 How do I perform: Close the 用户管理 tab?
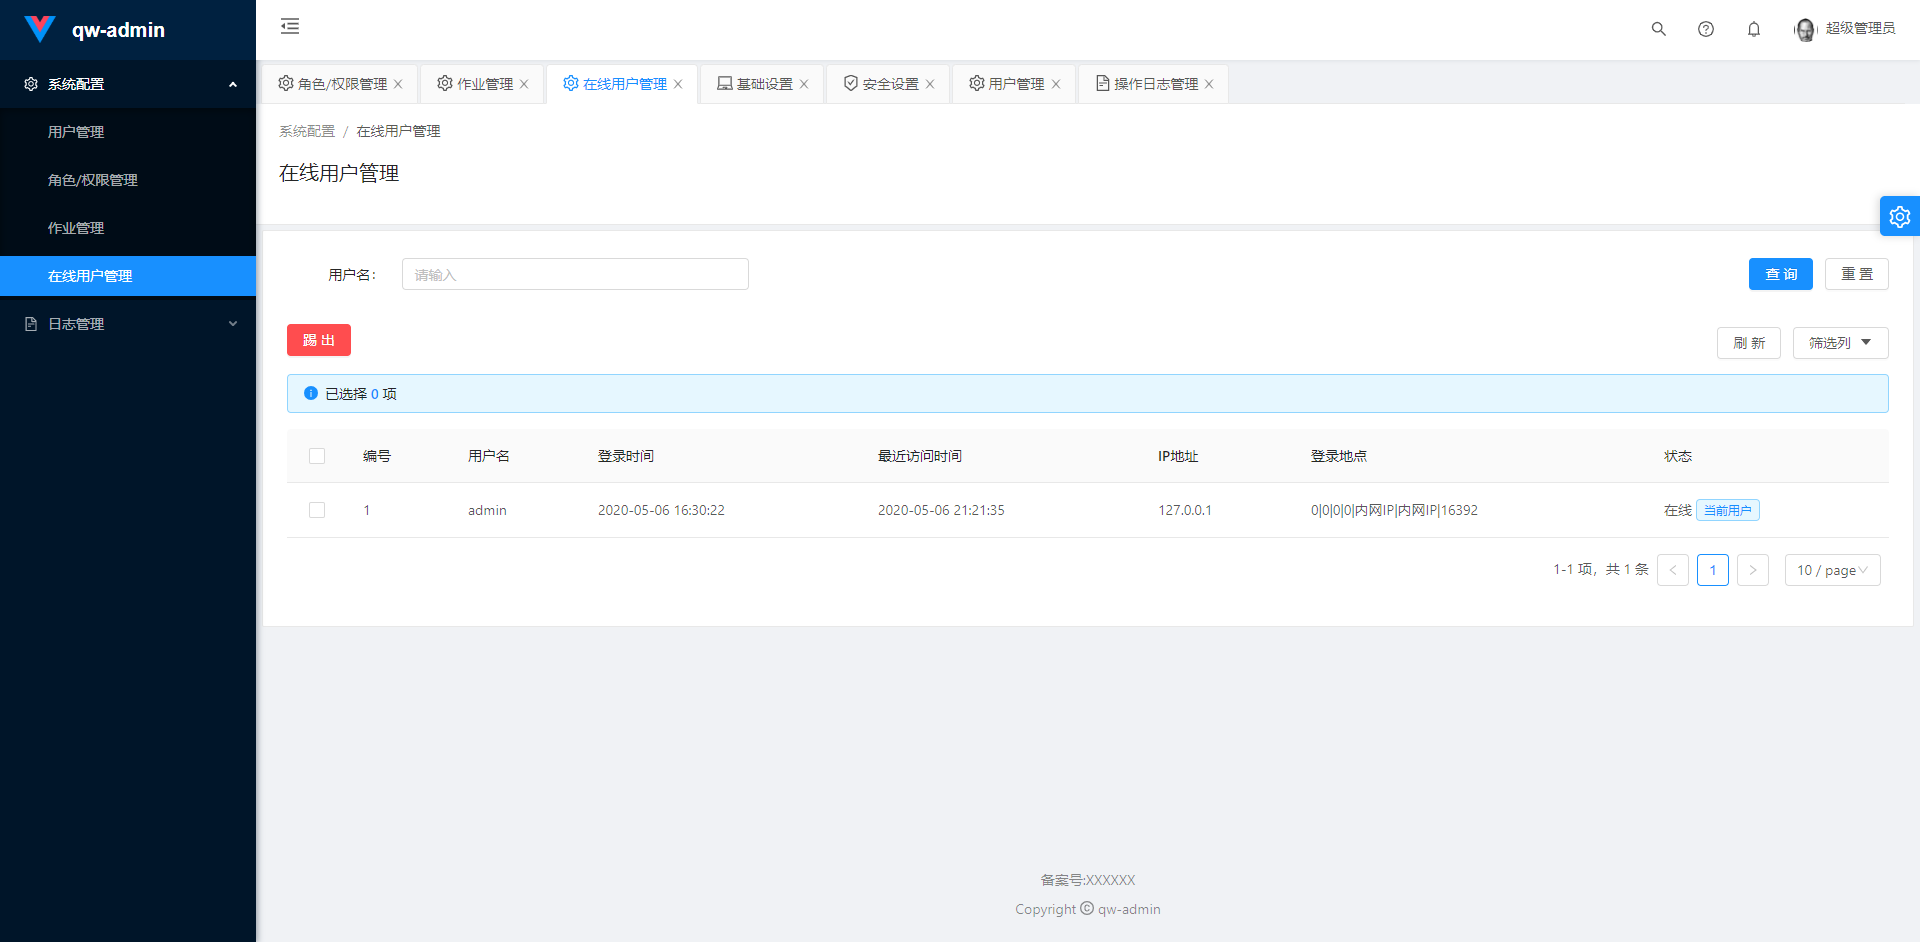click(1056, 84)
